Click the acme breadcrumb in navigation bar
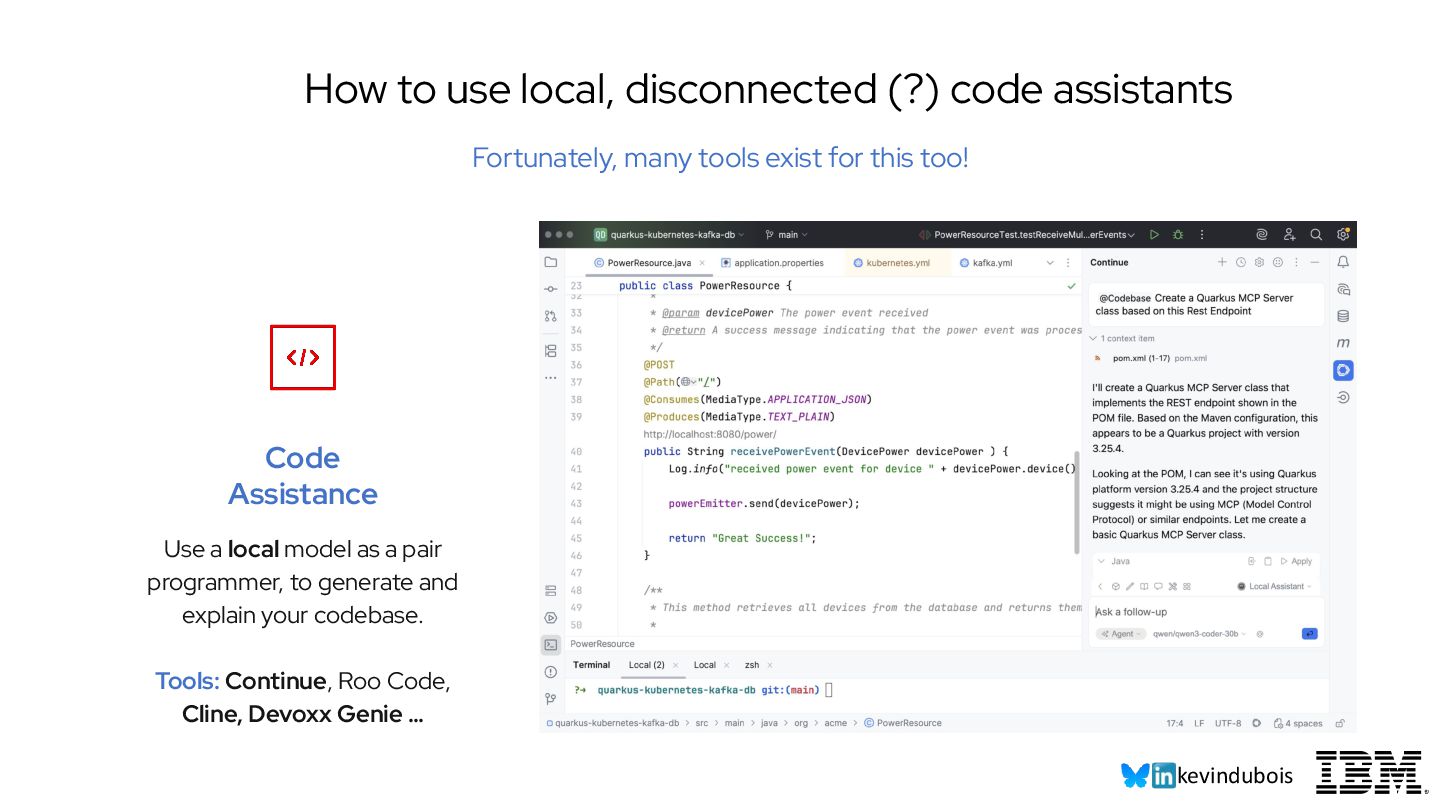Image resolution: width=1440 pixels, height=810 pixels. (x=835, y=723)
